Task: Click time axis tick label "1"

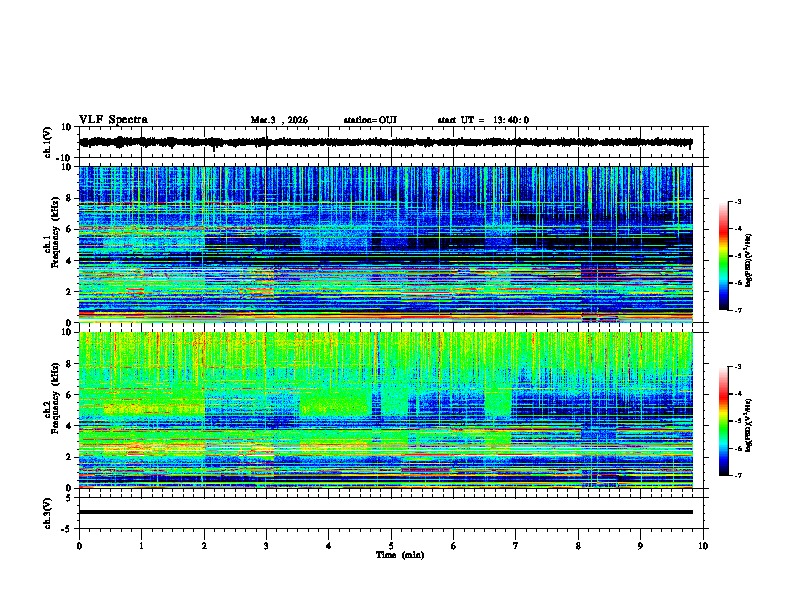Action: pos(141,546)
